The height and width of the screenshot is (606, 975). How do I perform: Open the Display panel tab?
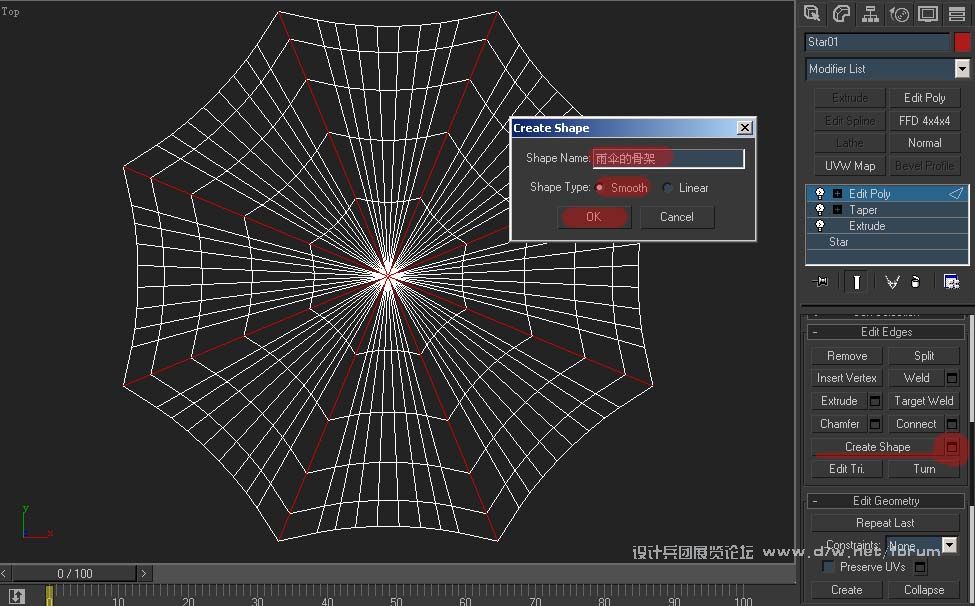928,14
